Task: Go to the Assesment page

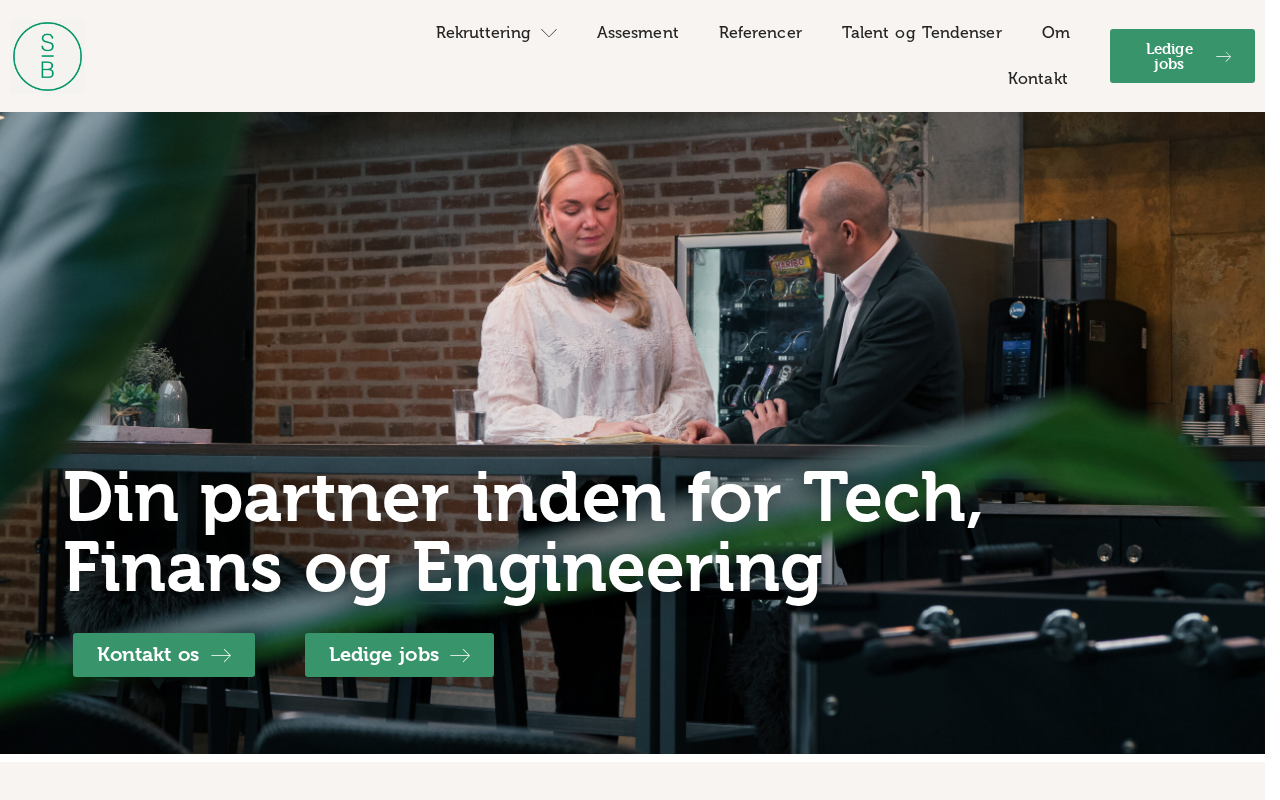Action: click(638, 33)
